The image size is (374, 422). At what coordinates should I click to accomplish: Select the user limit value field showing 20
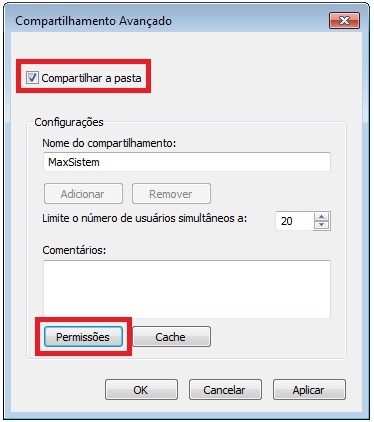click(x=295, y=221)
